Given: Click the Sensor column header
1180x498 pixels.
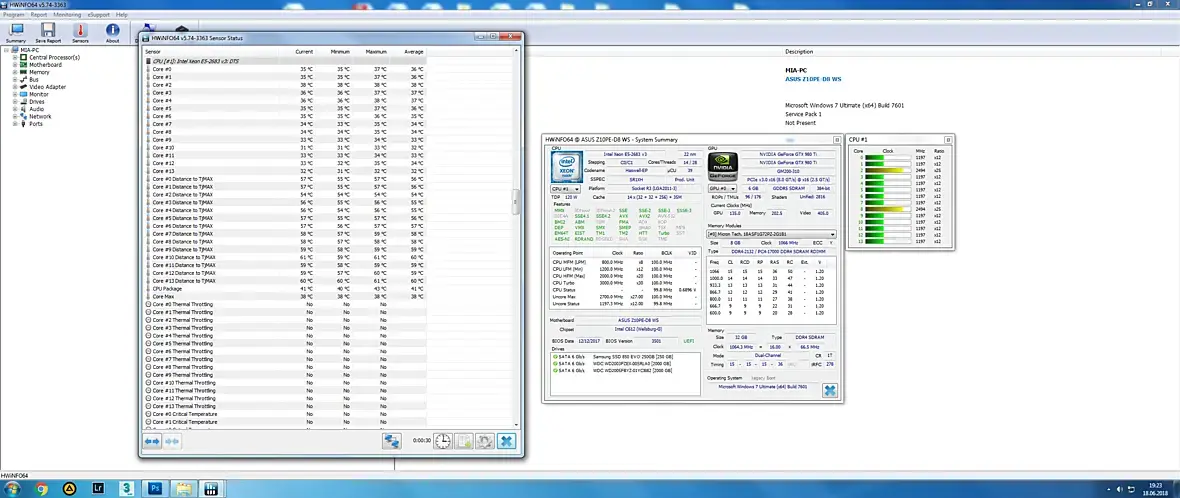Looking at the screenshot, I should coord(152,52).
